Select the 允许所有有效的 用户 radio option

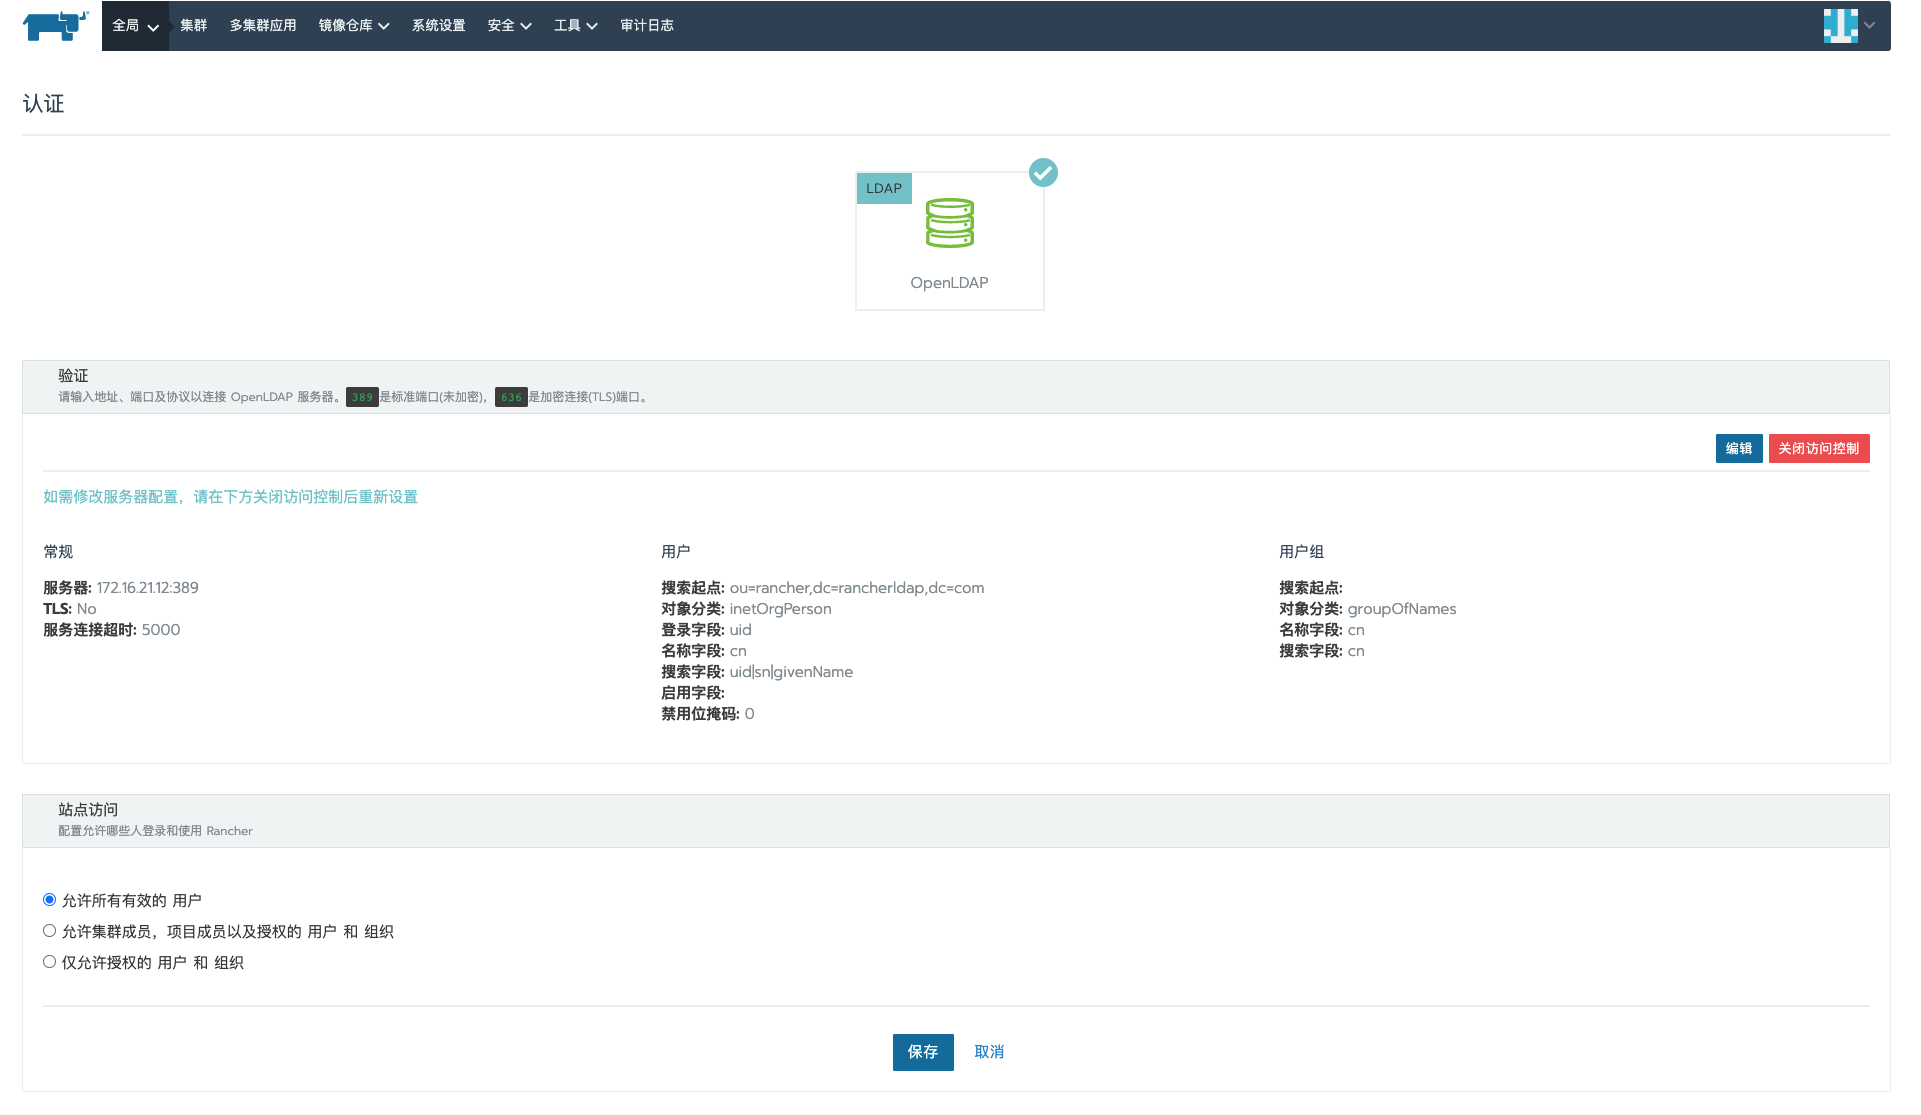point(49,900)
